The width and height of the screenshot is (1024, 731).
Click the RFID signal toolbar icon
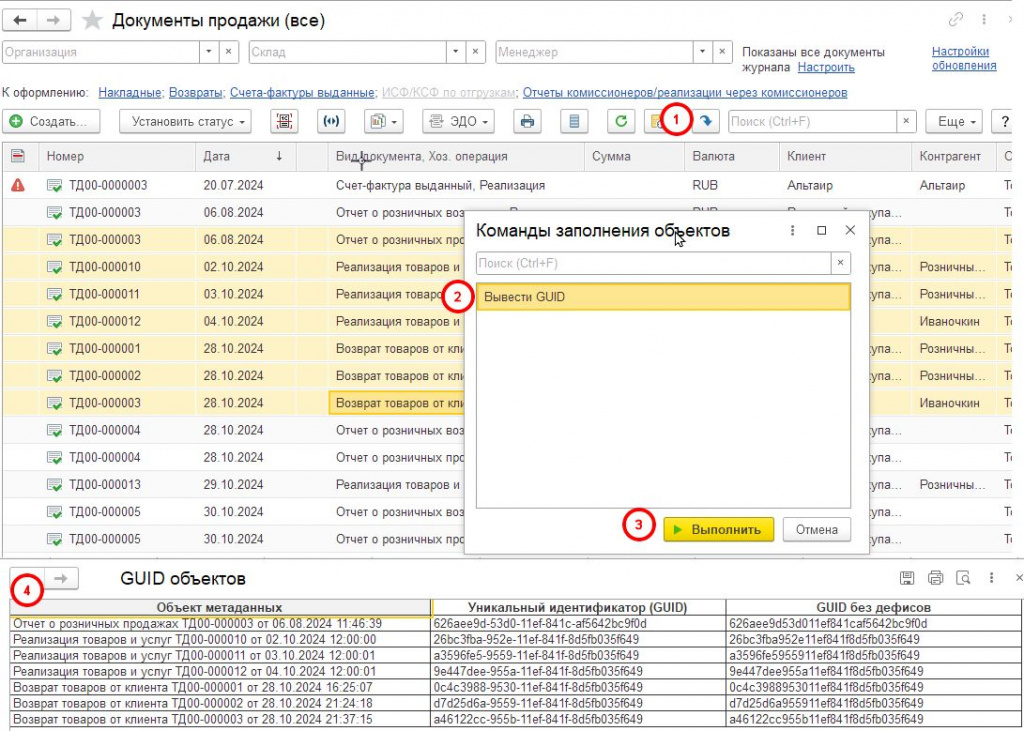tap(331, 122)
